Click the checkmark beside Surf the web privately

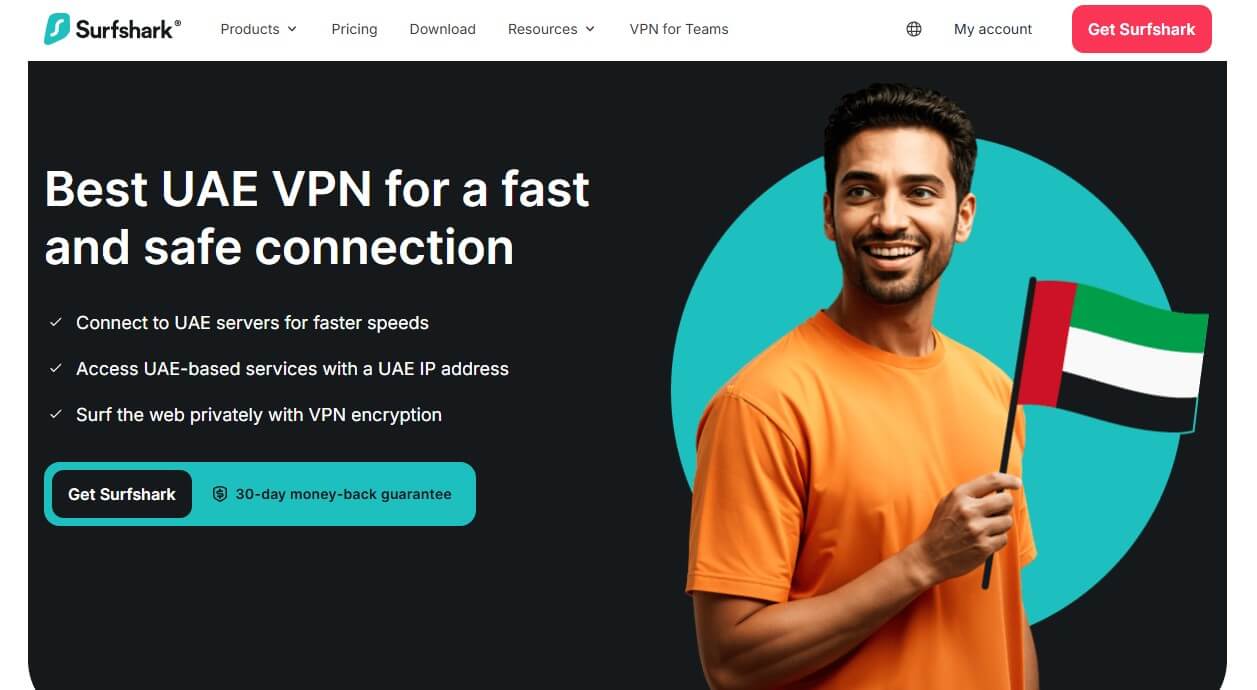coord(56,414)
